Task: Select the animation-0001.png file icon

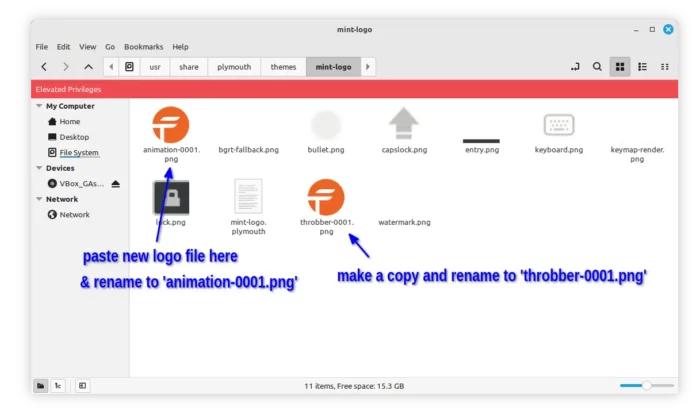Action: [x=171, y=125]
